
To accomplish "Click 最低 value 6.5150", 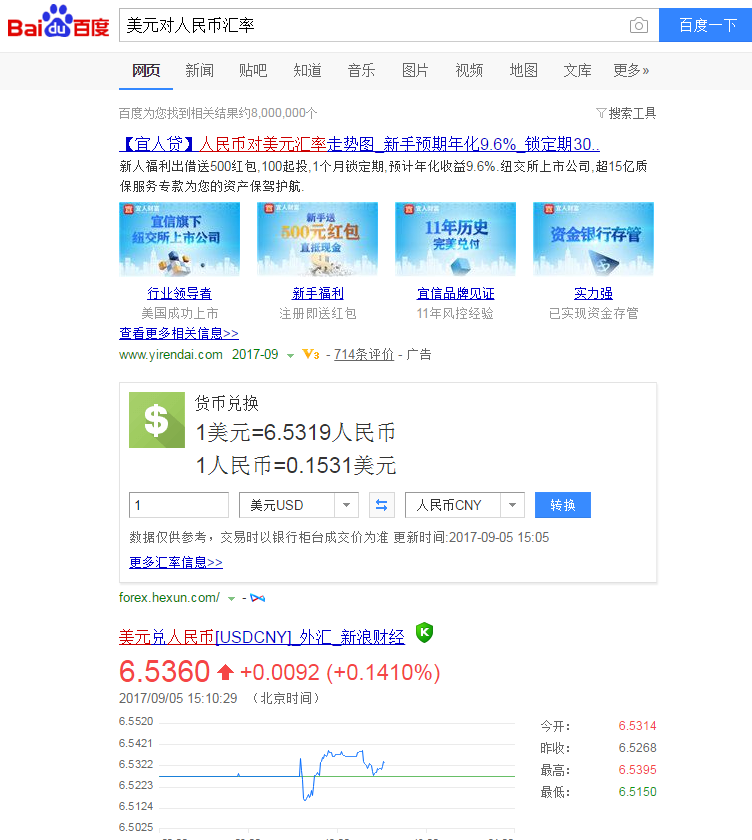I will click(x=637, y=792).
